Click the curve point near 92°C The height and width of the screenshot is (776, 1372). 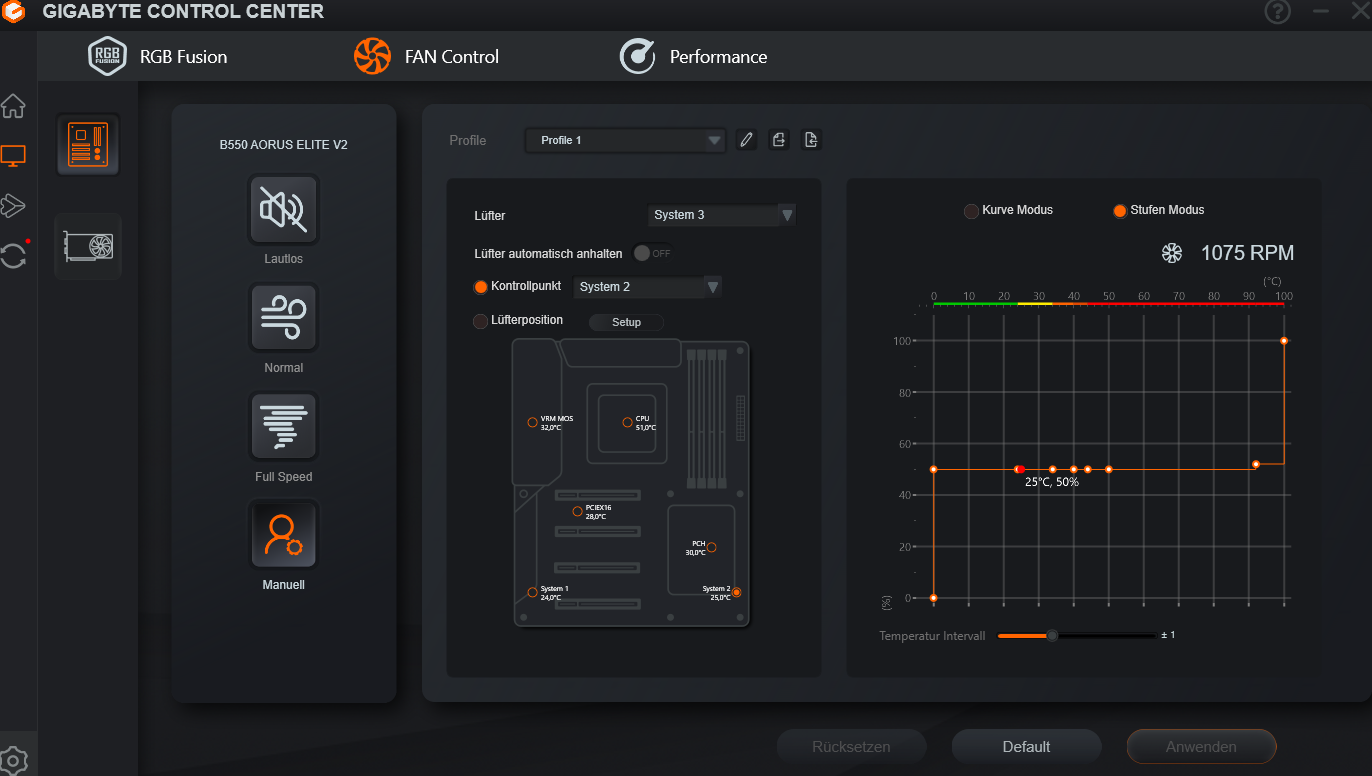[x=1256, y=464]
